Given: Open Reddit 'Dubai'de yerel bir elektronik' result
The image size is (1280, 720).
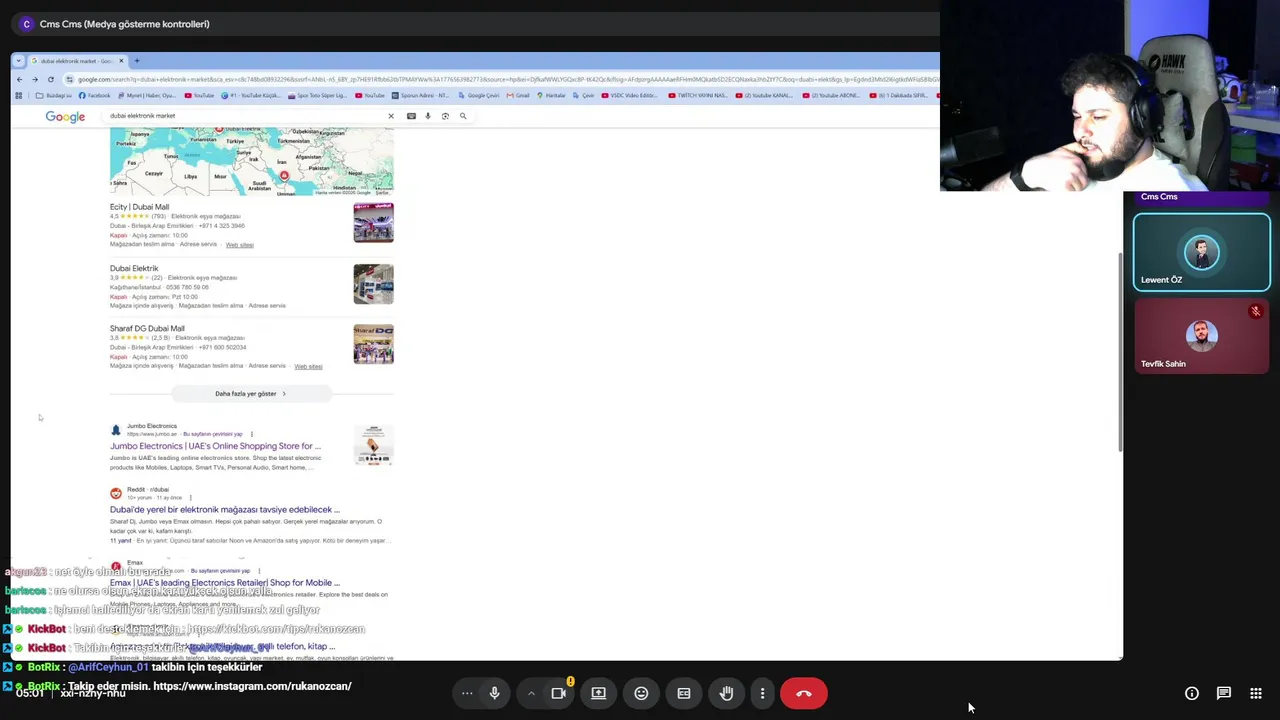Looking at the screenshot, I should (x=225, y=510).
